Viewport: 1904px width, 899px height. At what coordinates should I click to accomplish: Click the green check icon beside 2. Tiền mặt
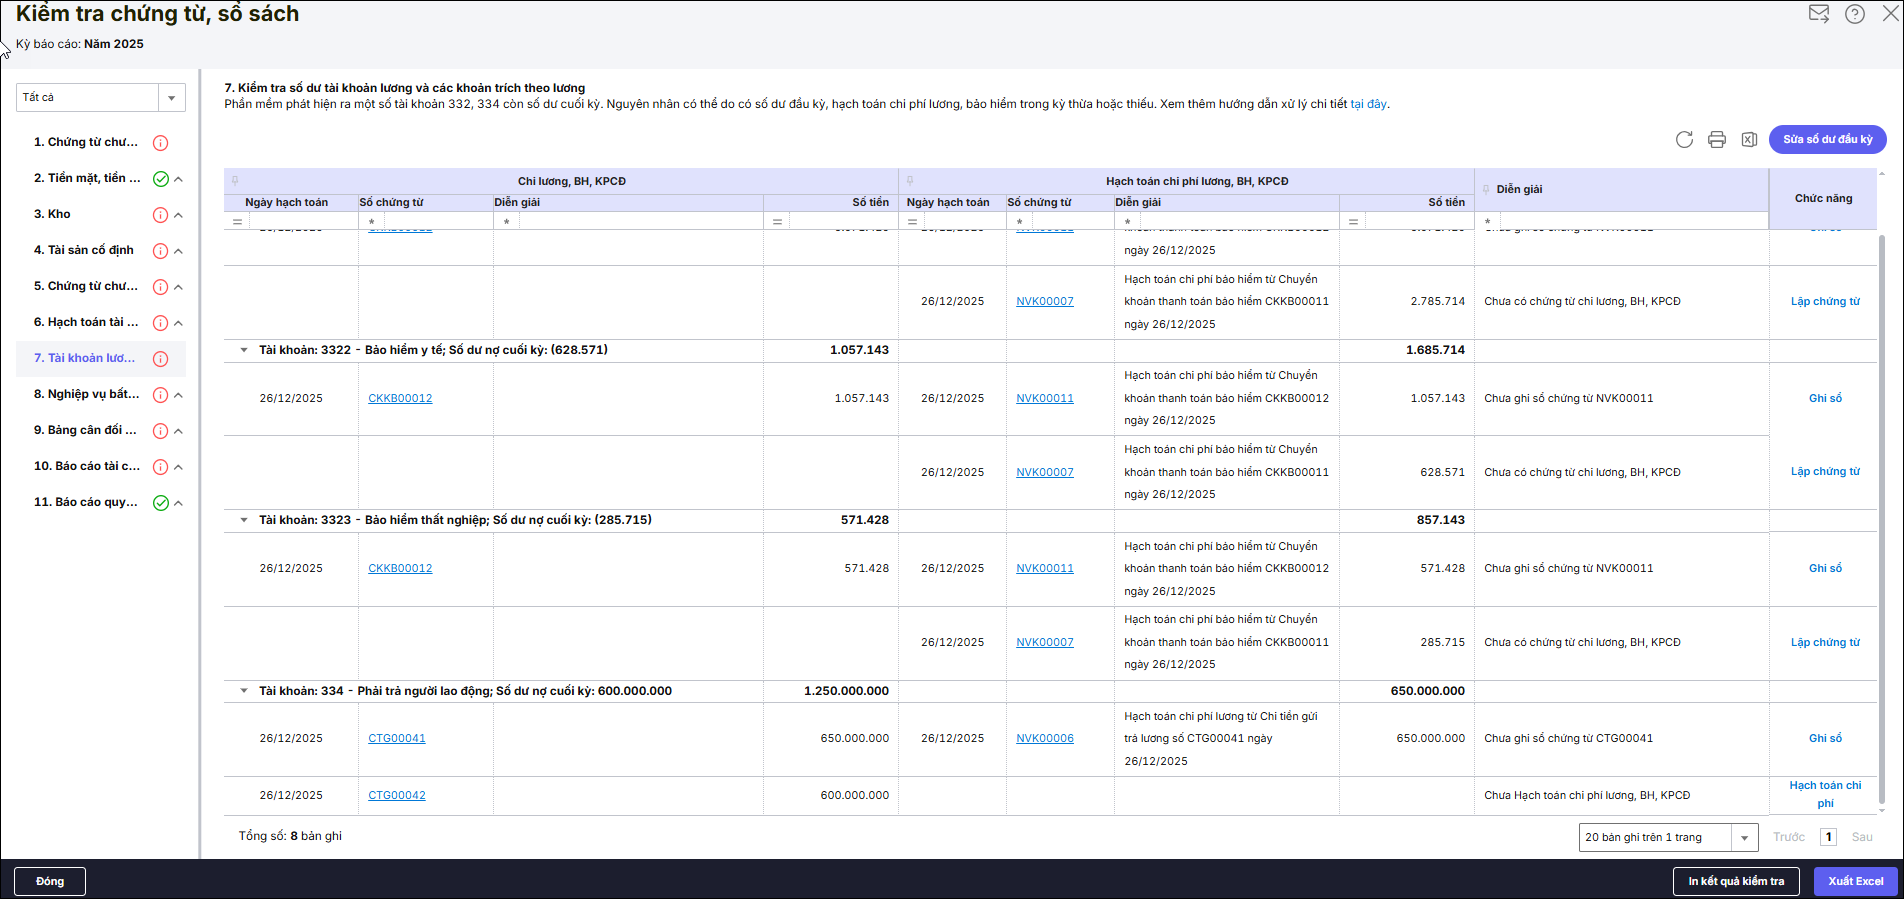point(160,179)
